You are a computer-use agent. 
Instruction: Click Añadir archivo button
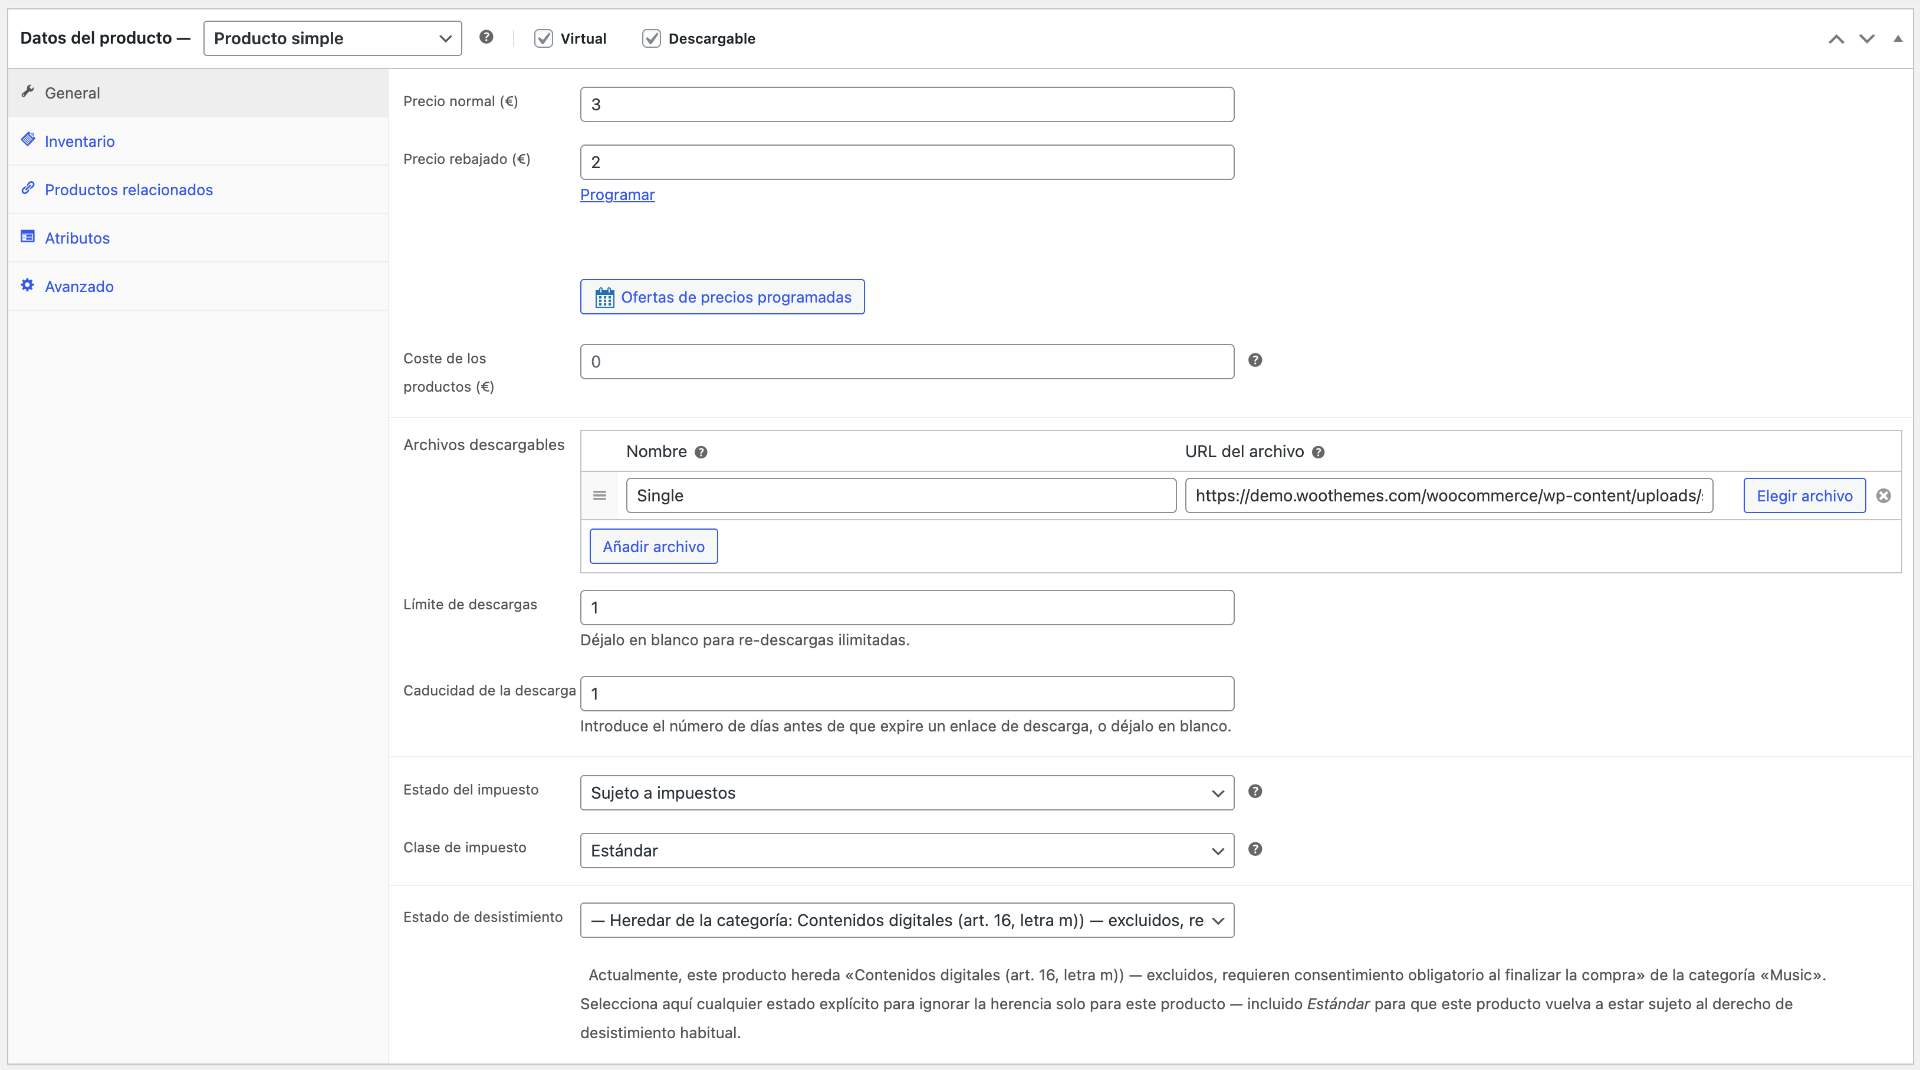tap(653, 546)
